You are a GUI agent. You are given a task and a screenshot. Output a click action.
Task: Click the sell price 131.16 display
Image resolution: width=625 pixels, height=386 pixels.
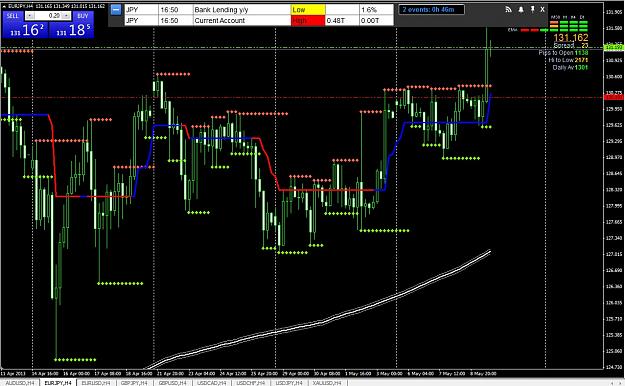(x=26, y=30)
